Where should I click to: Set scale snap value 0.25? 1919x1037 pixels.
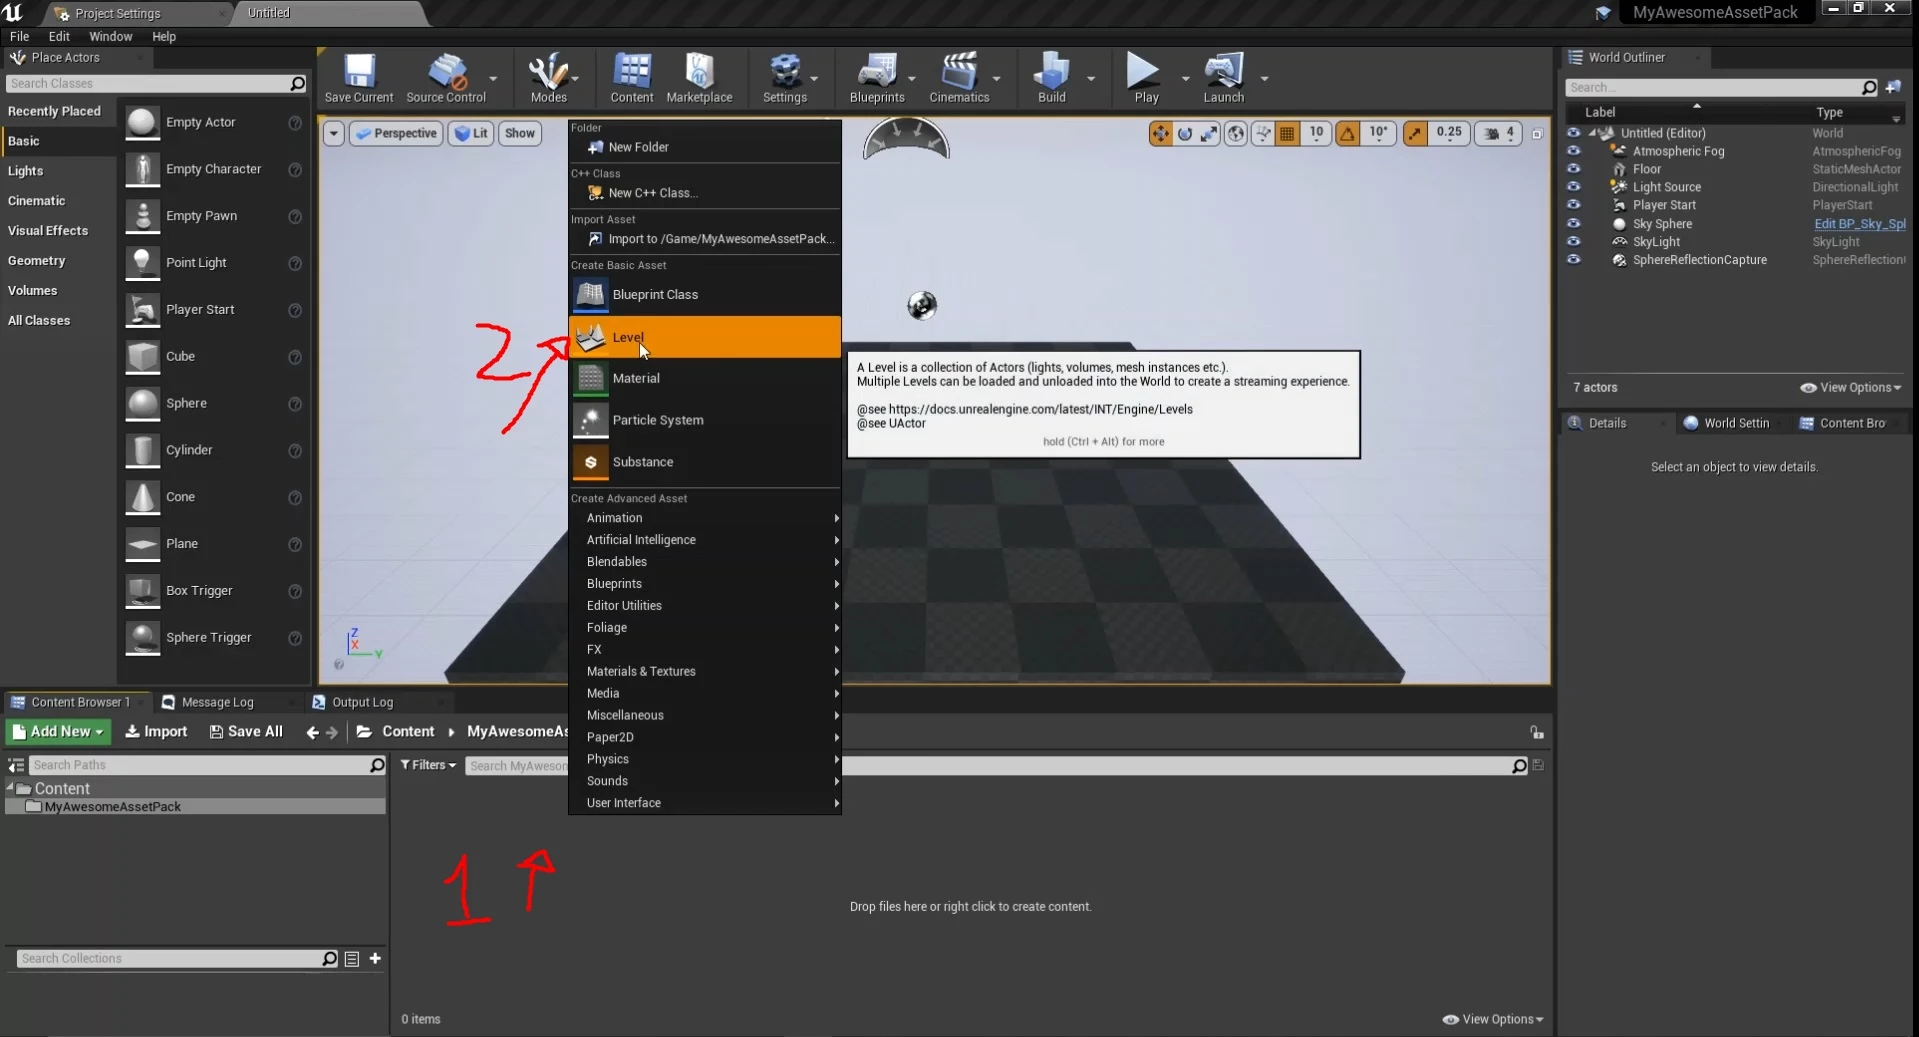(x=1449, y=133)
